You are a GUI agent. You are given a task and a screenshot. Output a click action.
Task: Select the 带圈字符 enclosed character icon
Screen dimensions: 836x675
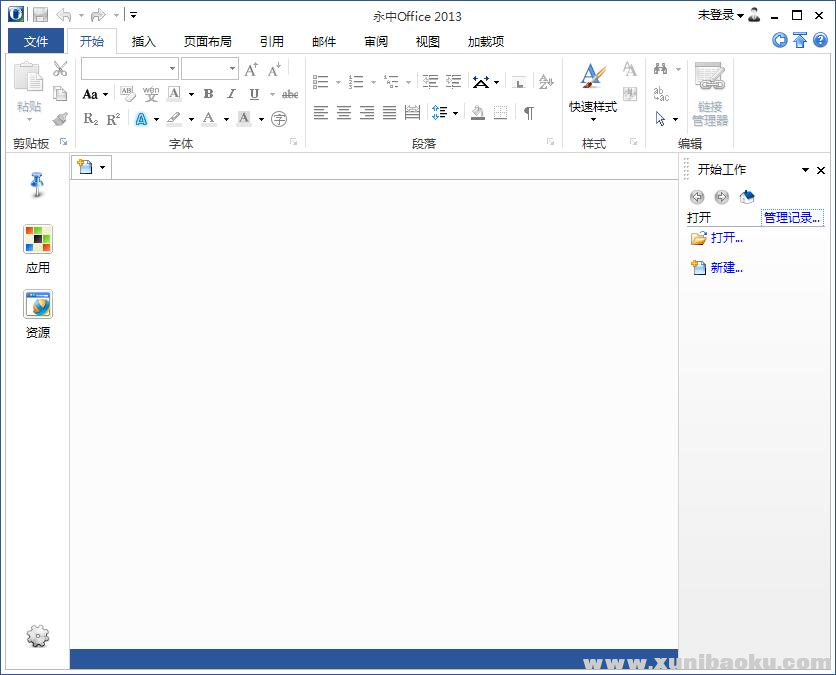[x=279, y=118]
